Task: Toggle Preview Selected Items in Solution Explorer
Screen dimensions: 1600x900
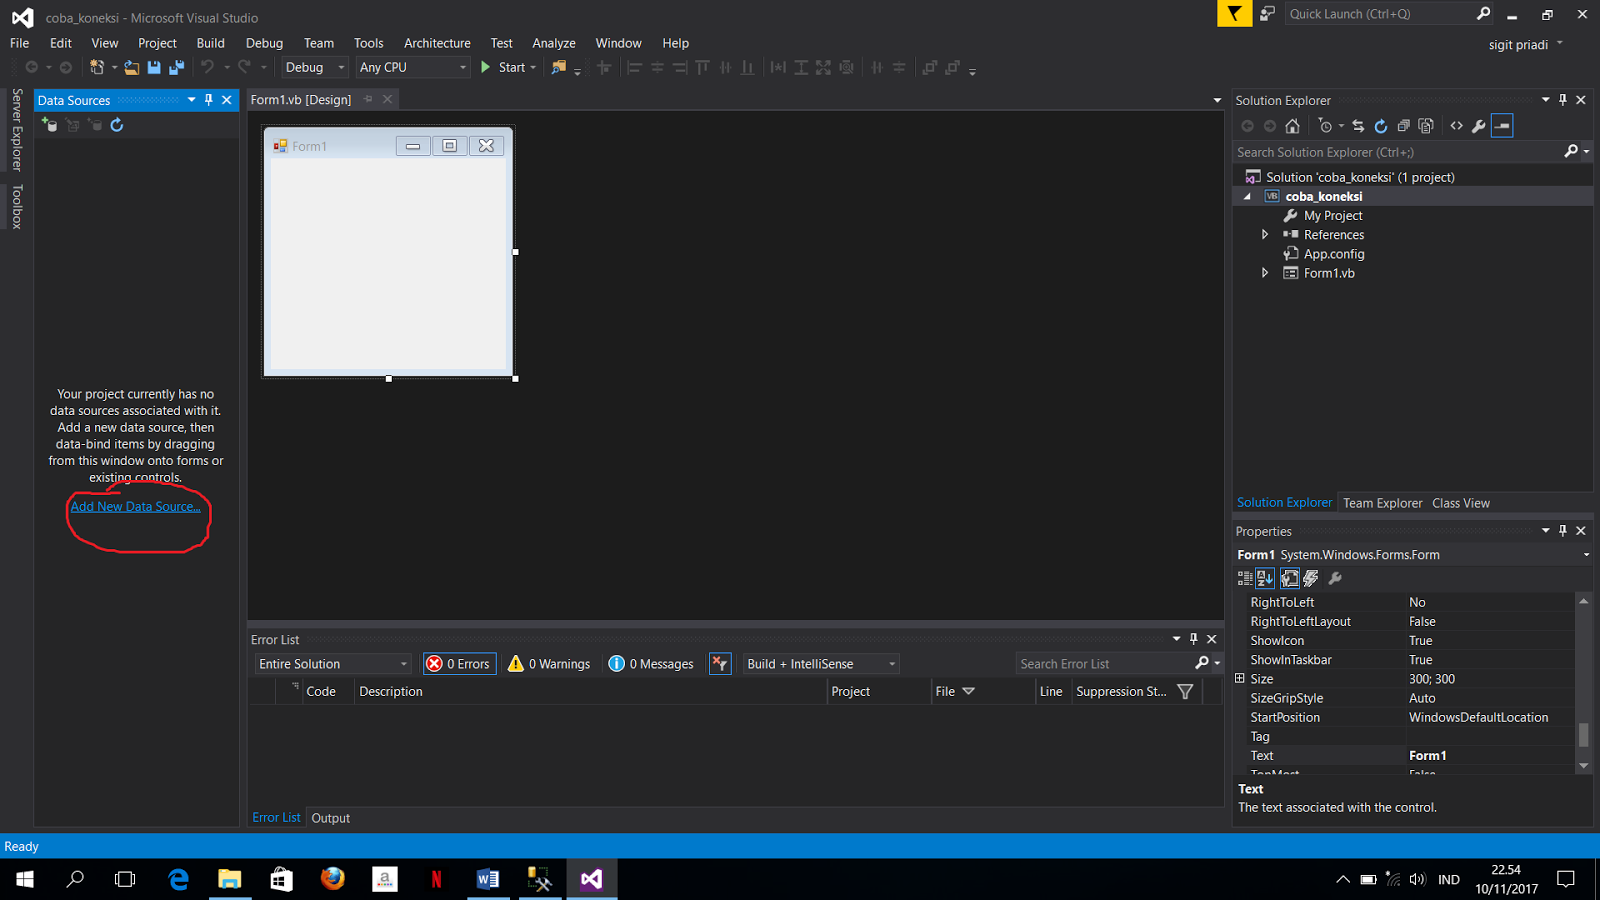Action: [x=1502, y=126]
